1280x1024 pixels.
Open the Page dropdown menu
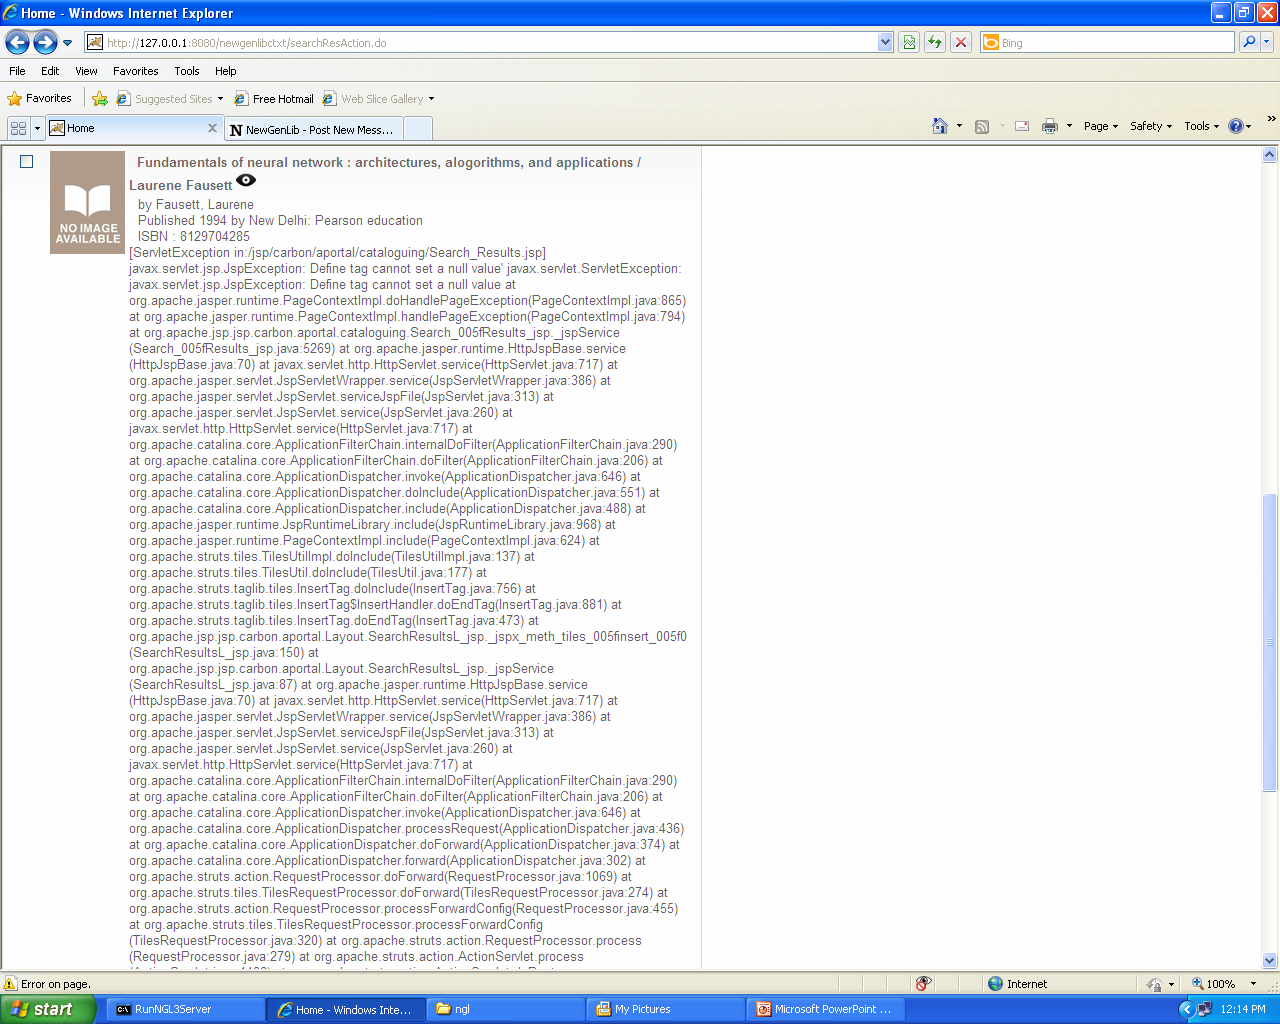(x=1100, y=126)
